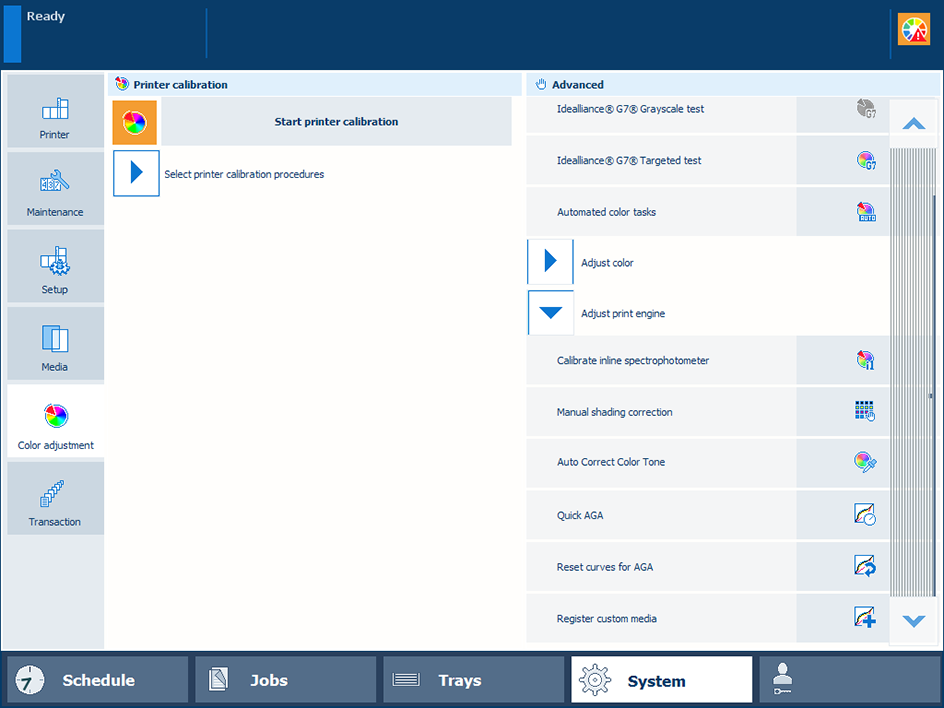Open the Trays tab
Viewport: 944px width, 708px height.
(x=474, y=680)
